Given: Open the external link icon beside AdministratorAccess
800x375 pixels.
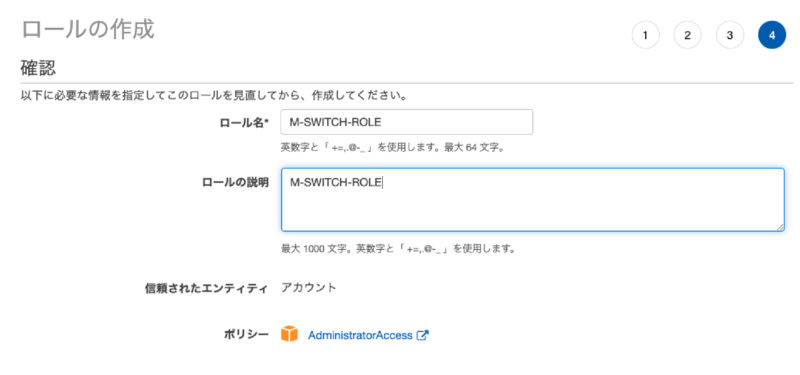Looking at the screenshot, I should pos(422,335).
